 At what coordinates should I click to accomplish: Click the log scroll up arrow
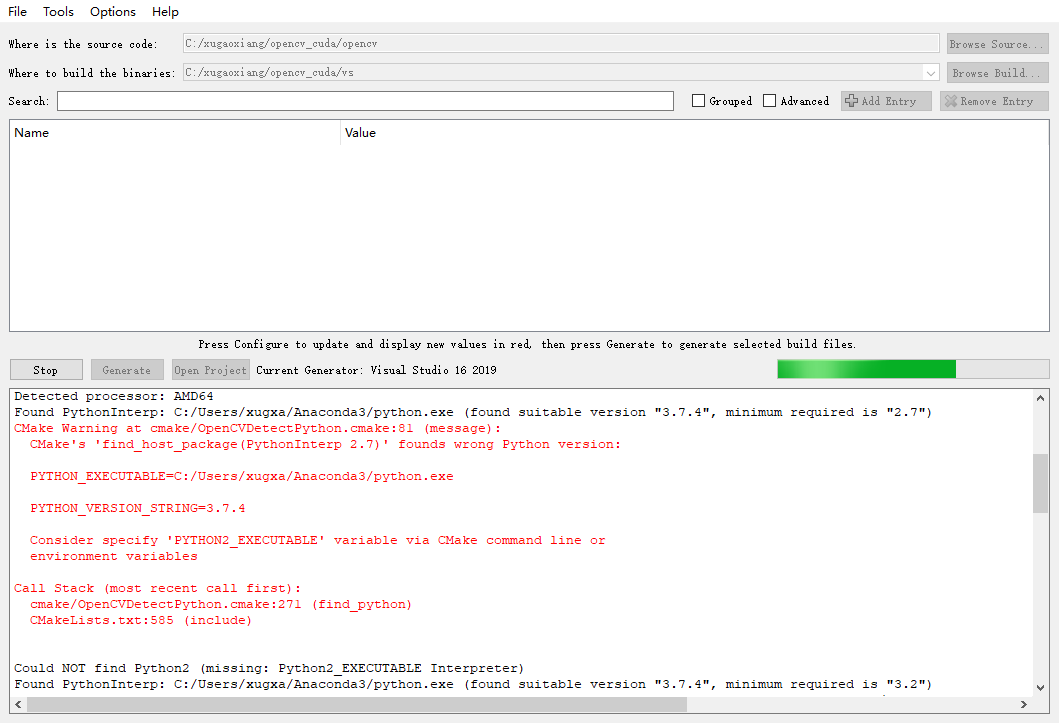pyautogui.click(x=1040, y=398)
